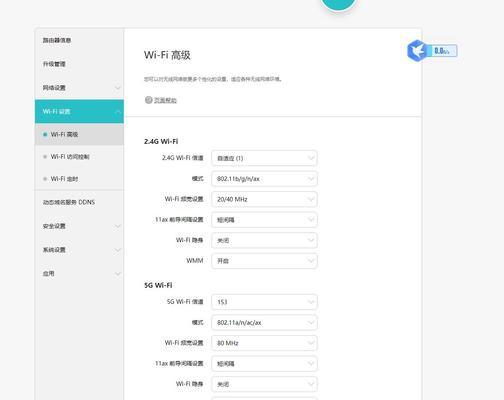This screenshot has width=504, height=400.
Task: Open the 5G 11ax 前导间隔设置 dropdown
Action: [264, 364]
